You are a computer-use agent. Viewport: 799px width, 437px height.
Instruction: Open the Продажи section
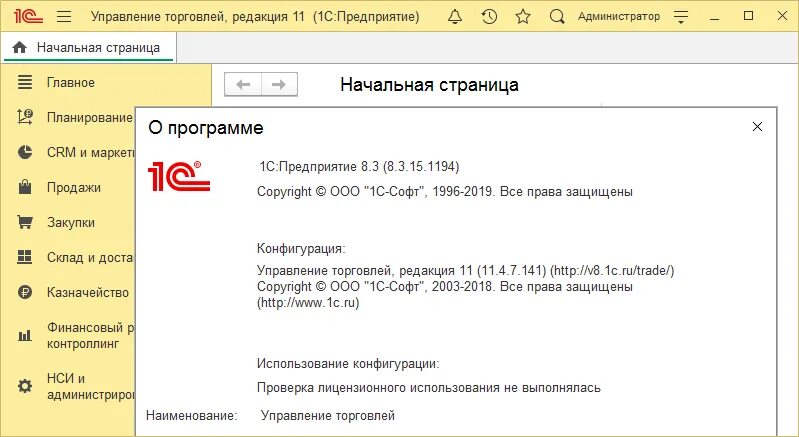pos(74,187)
